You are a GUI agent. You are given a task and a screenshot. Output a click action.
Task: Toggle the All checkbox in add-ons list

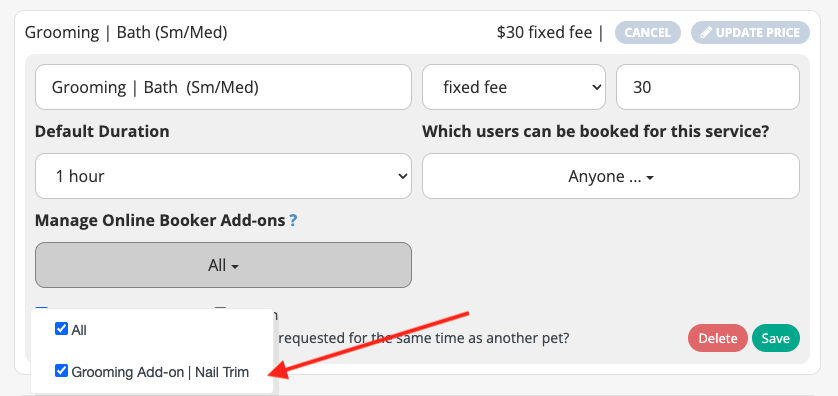(61, 329)
